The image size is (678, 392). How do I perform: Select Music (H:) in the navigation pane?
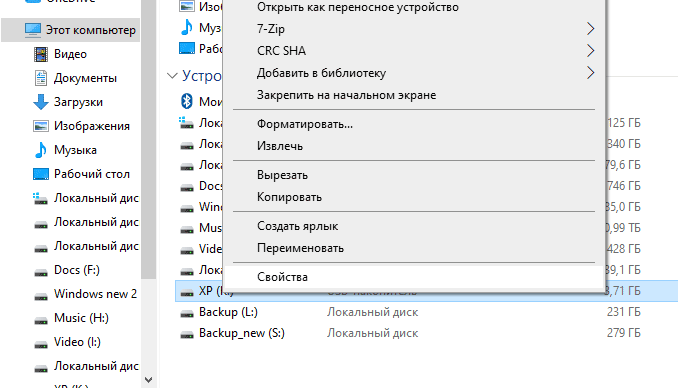click(81, 318)
